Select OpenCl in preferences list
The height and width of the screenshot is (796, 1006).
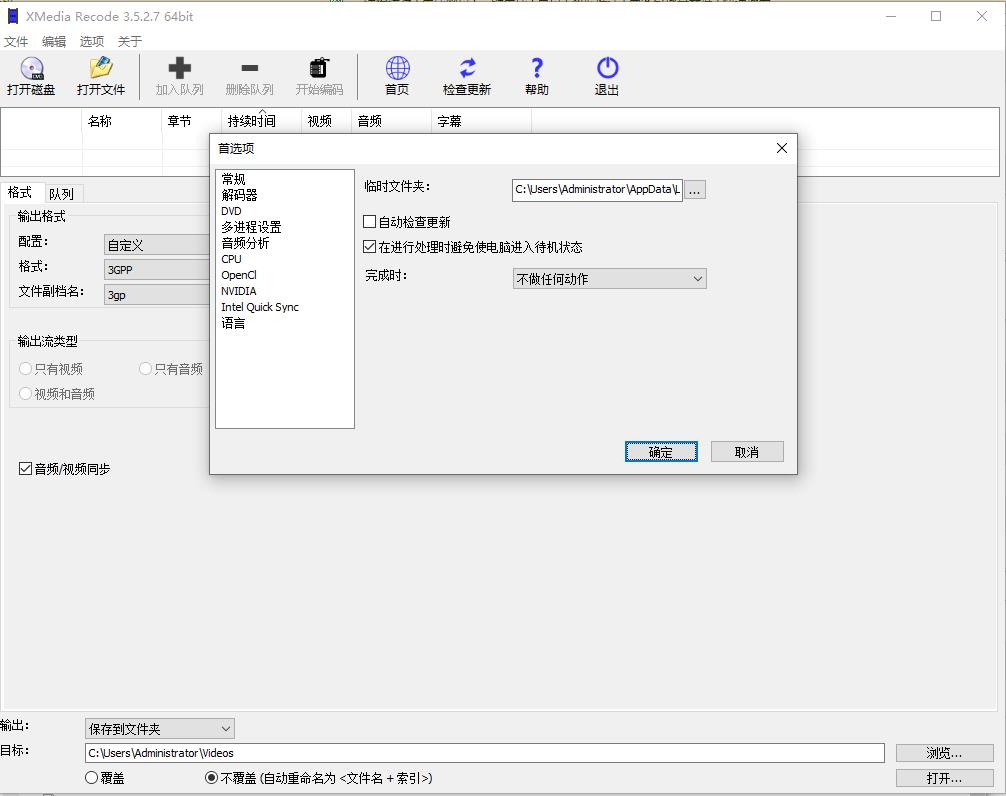tap(239, 275)
